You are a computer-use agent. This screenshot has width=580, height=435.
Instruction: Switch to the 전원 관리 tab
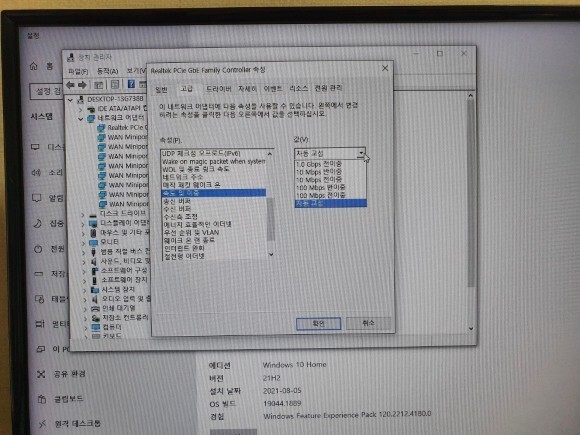(328, 88)
